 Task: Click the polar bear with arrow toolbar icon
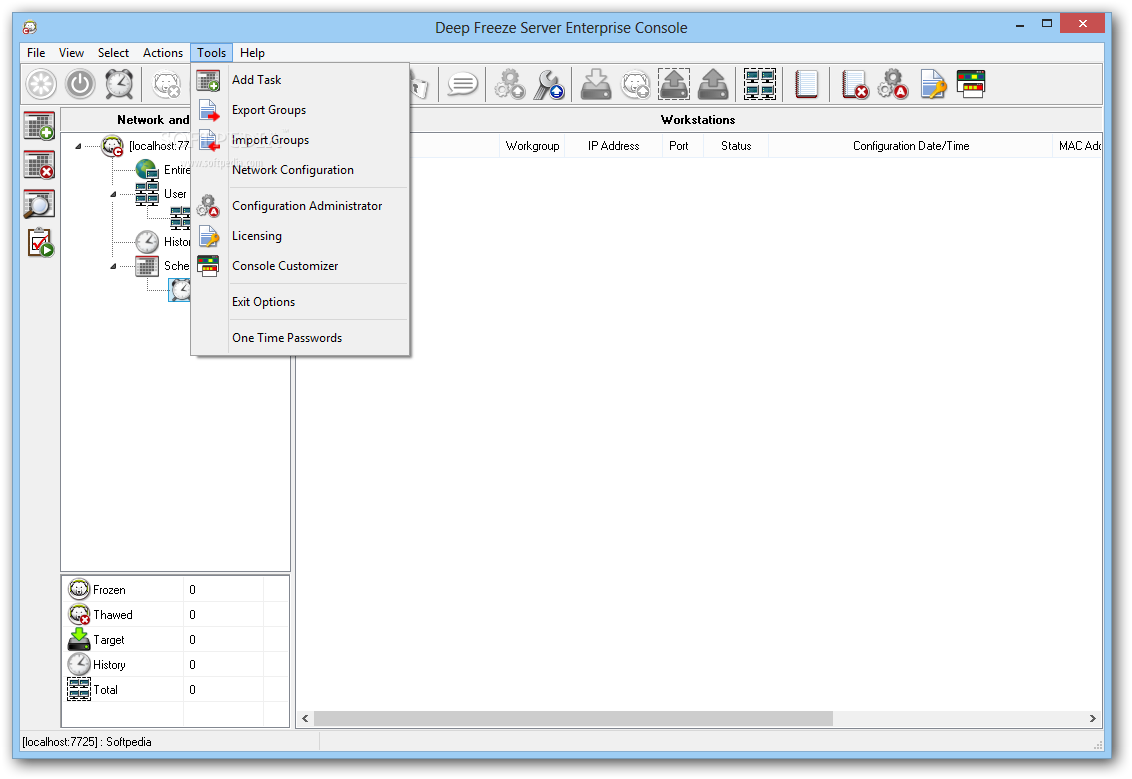(x=636, y=84)
